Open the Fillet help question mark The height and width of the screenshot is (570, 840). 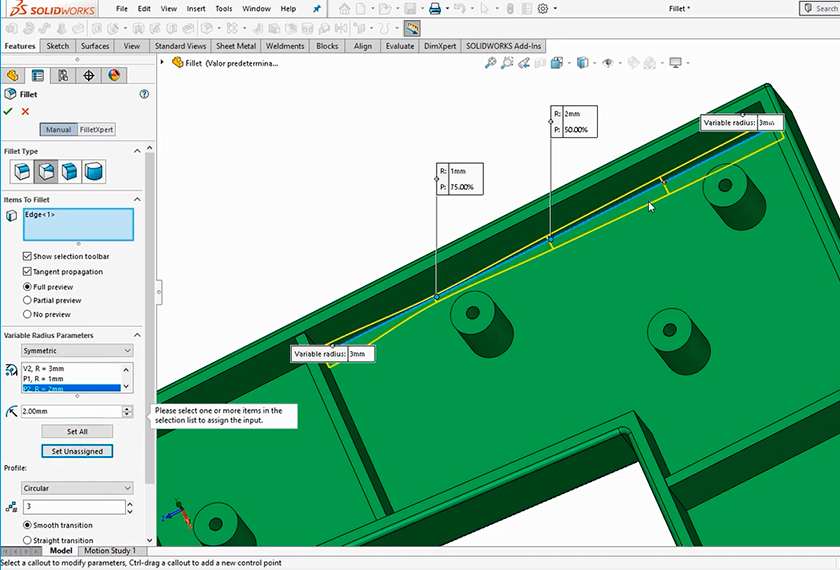(144, 94)
